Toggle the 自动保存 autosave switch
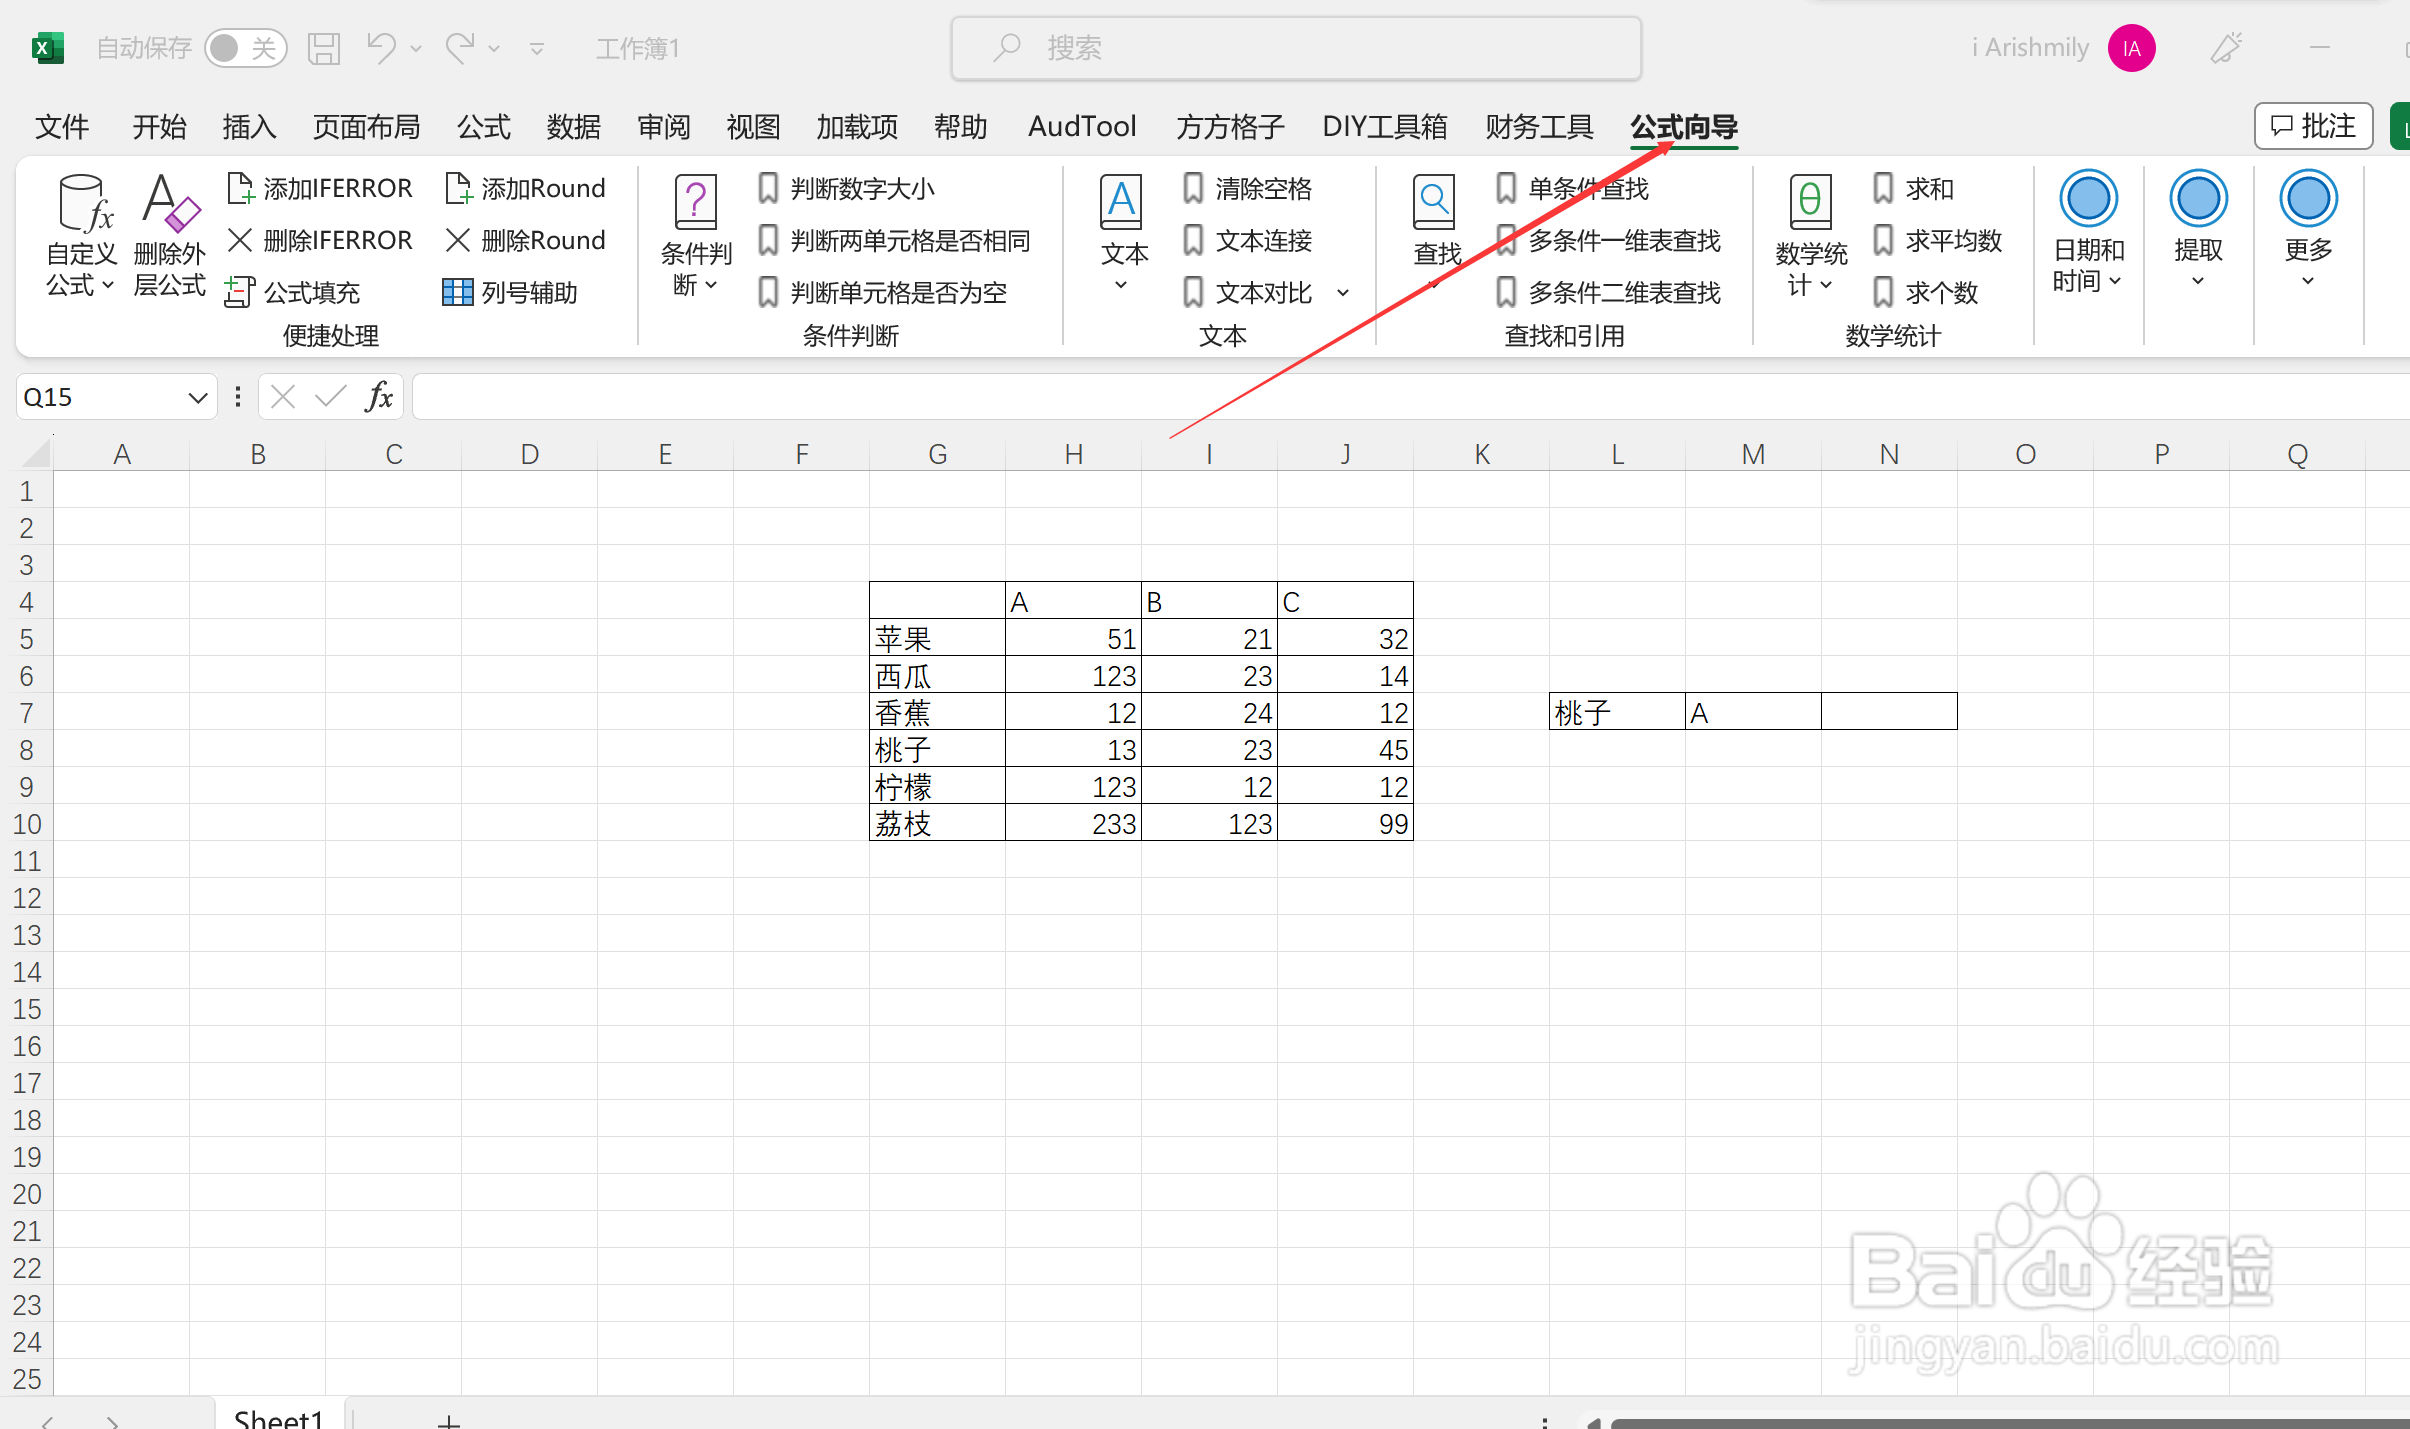 (246, 48)
